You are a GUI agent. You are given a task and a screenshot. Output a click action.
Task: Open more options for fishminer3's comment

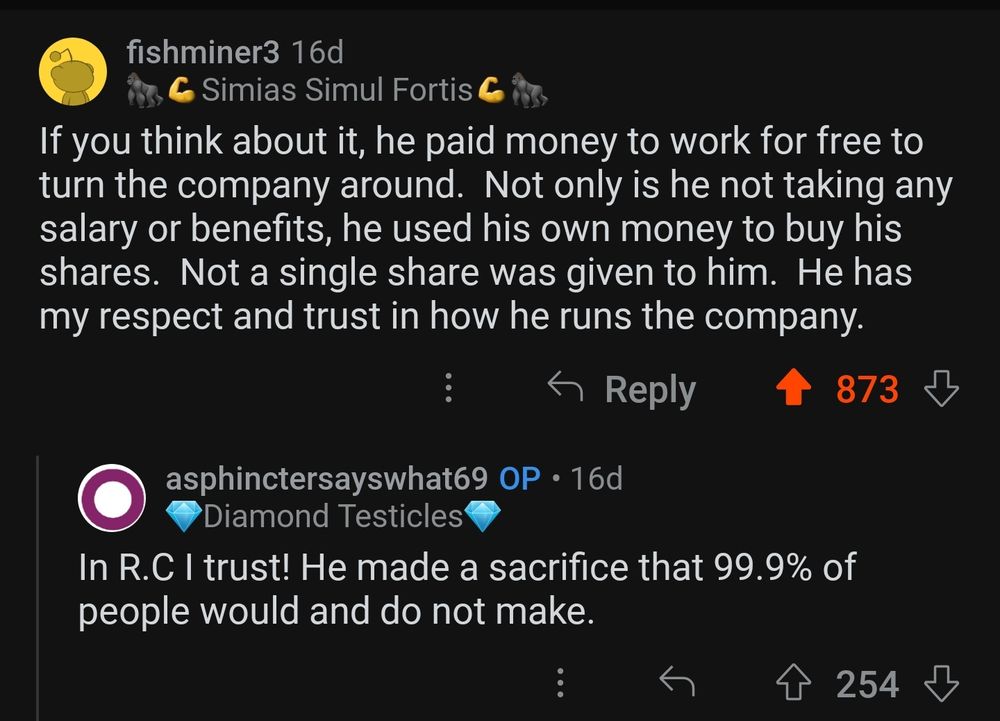[x=449, y=389]
